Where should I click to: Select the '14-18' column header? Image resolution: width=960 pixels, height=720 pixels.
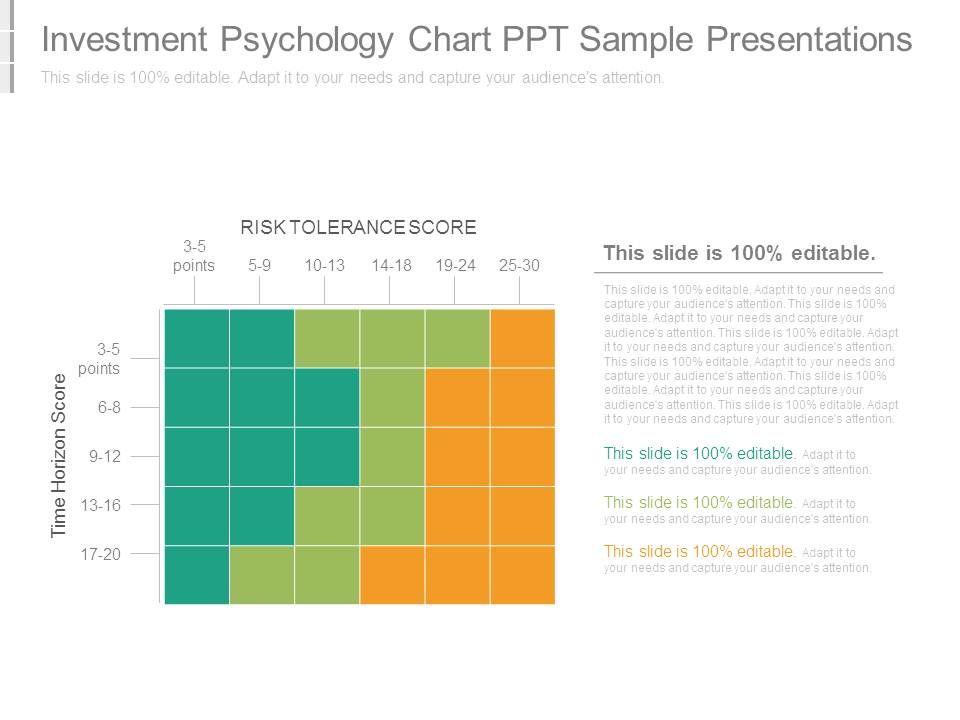click(x=391, y=265)
